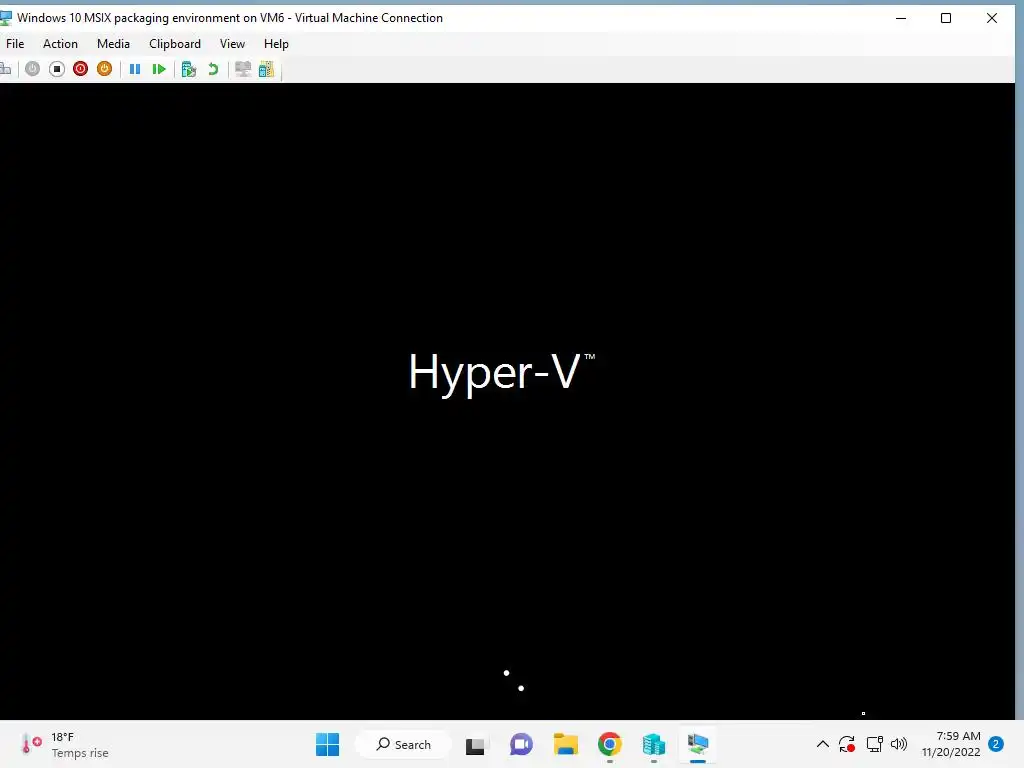Expand hidden system tray icons chevron
Image resolution: width=1024 pixels, height=768 pixels.
[x=823, y=744]
